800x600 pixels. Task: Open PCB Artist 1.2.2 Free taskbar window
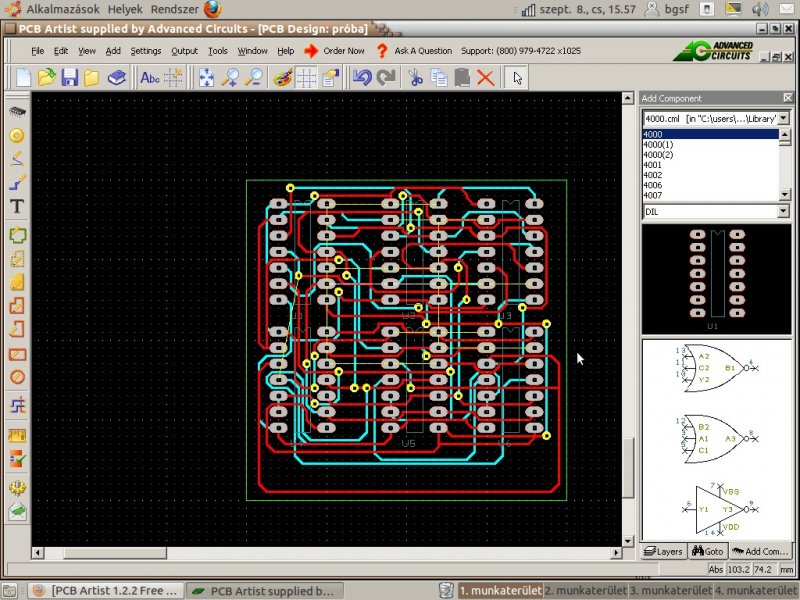(106, 590)
